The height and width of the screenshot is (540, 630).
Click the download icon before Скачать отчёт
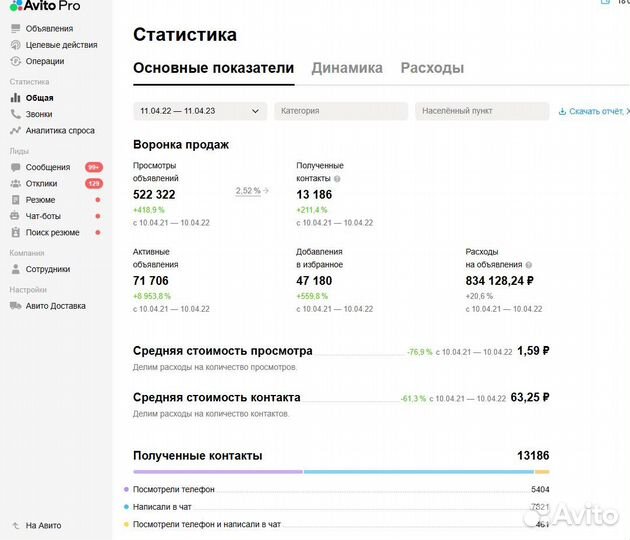click(562, 111)
